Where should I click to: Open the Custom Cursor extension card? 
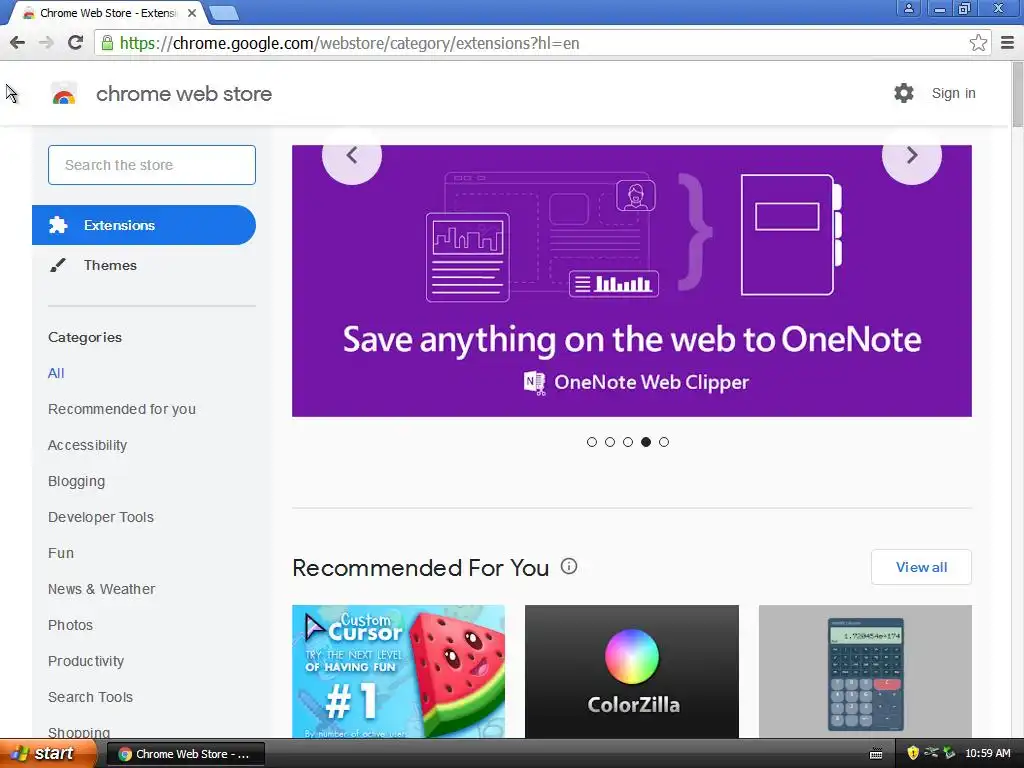point(398,671)
